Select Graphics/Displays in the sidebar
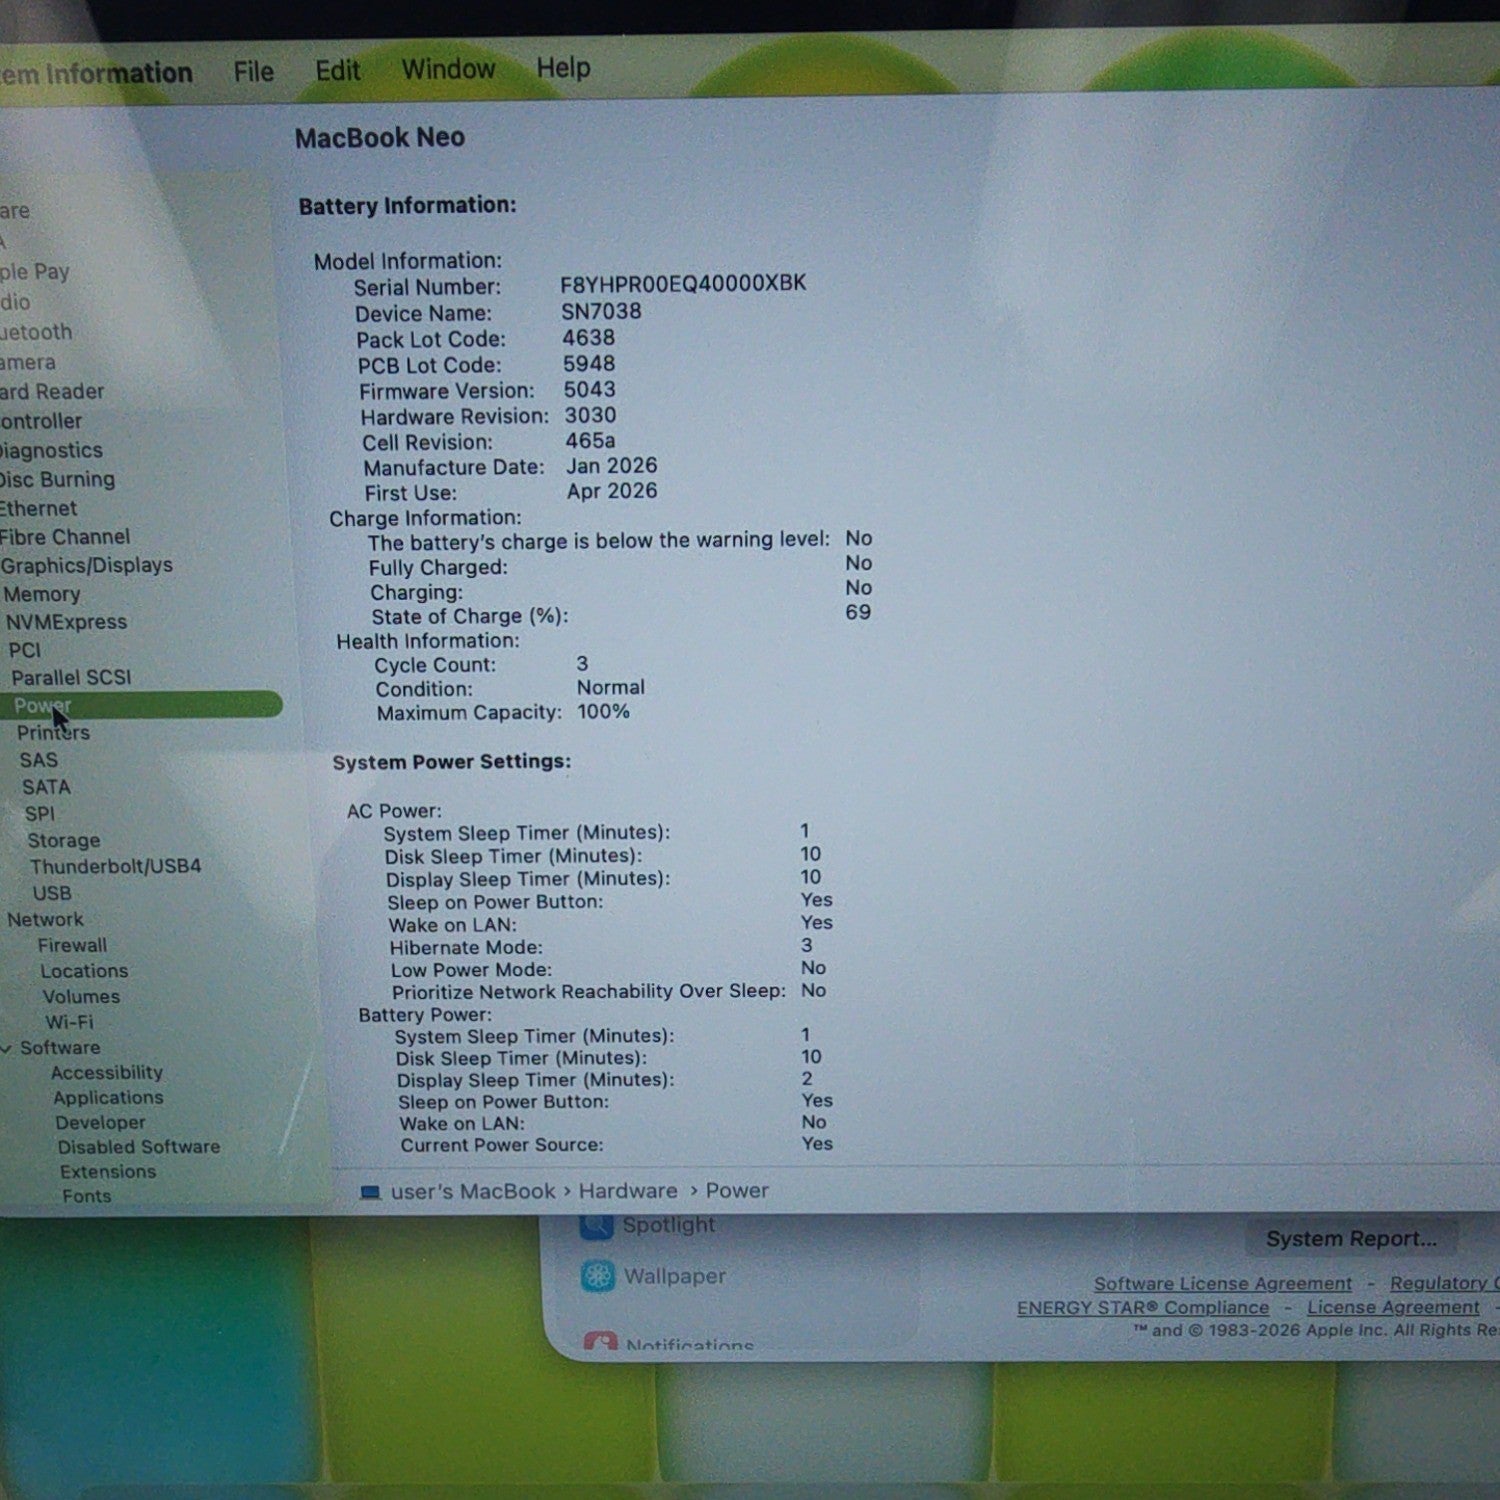 point(87,566)
